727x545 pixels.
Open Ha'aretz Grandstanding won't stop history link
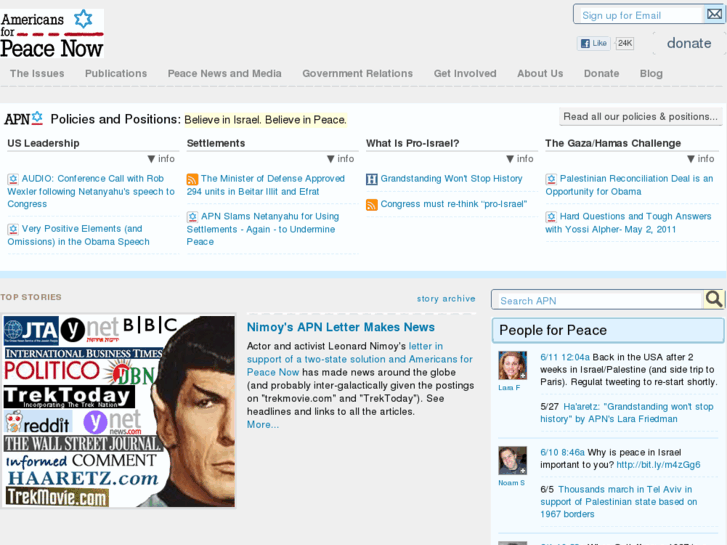click(626, 413)
